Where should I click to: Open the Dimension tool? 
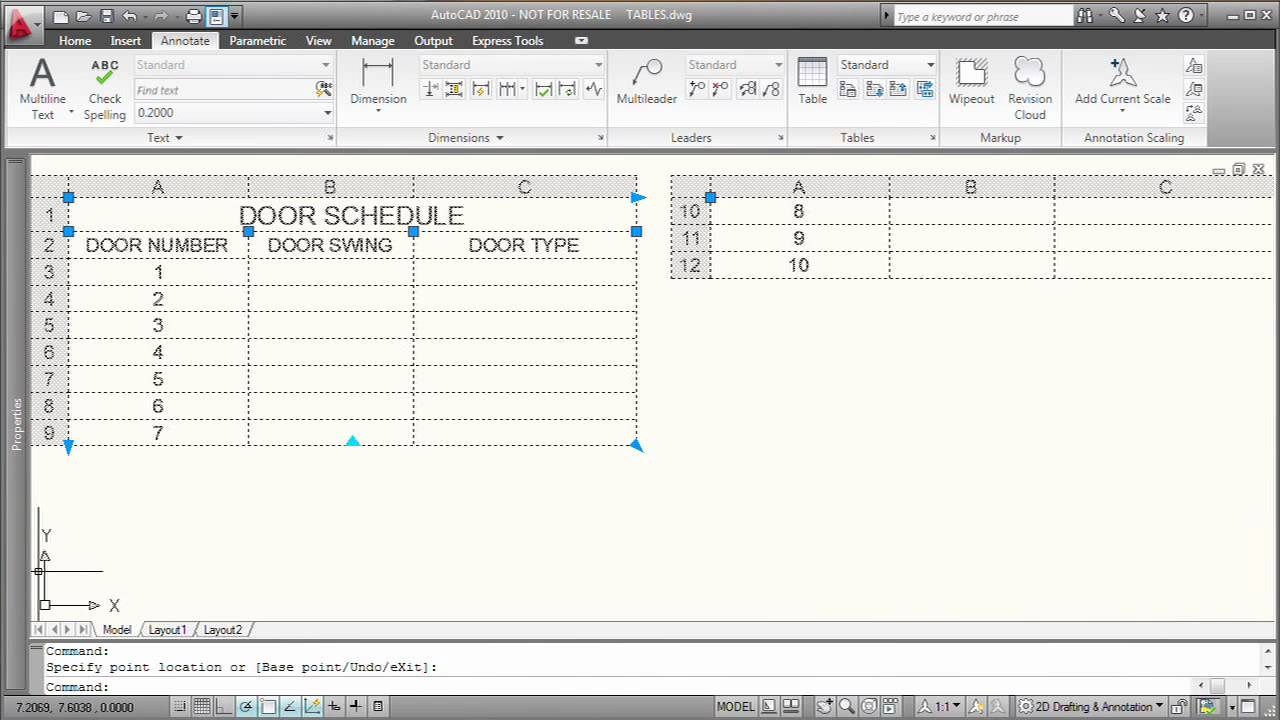pos(378,82)
